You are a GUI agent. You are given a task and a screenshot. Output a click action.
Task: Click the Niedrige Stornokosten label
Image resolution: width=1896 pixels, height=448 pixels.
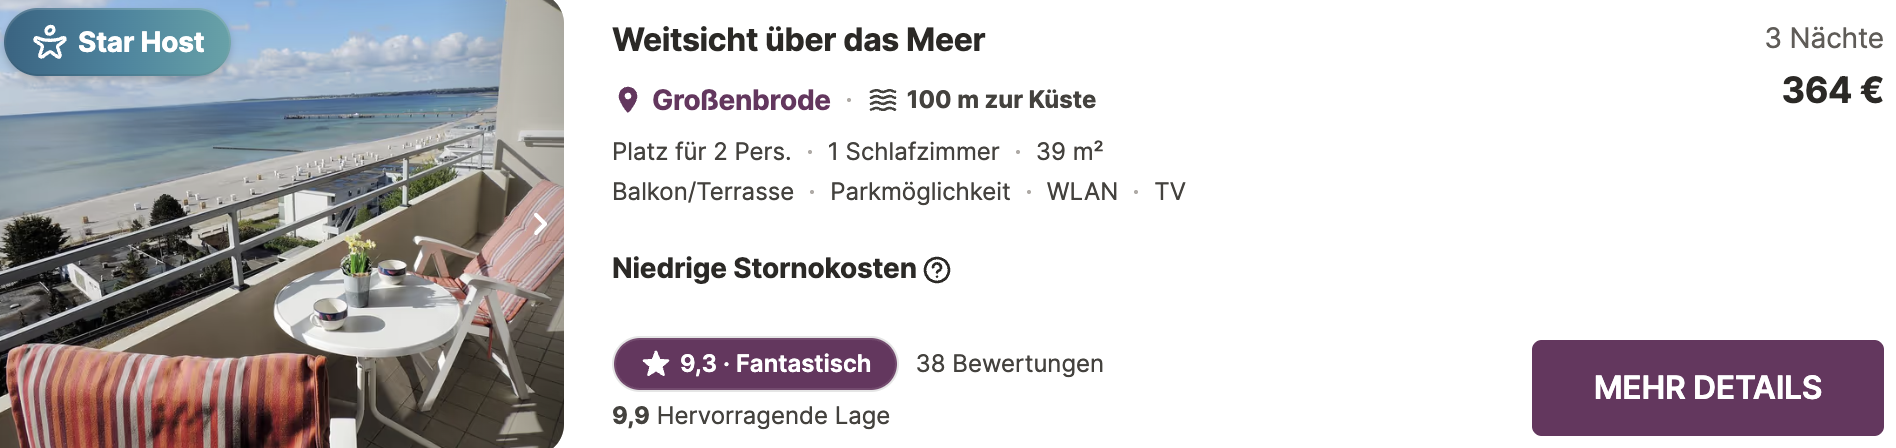point(764,268)
